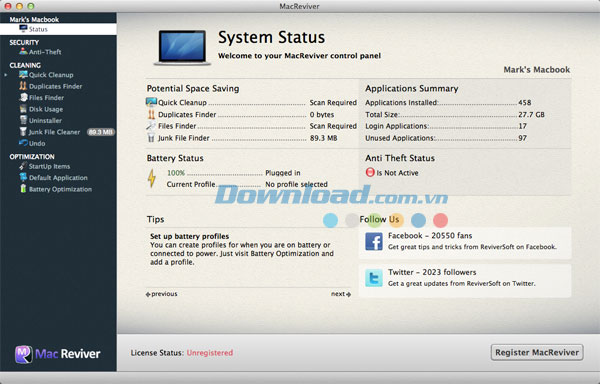This screenshot has height=384, width=600.
Task: Click the battery lightning bolt icon
Action: point(152,179)
